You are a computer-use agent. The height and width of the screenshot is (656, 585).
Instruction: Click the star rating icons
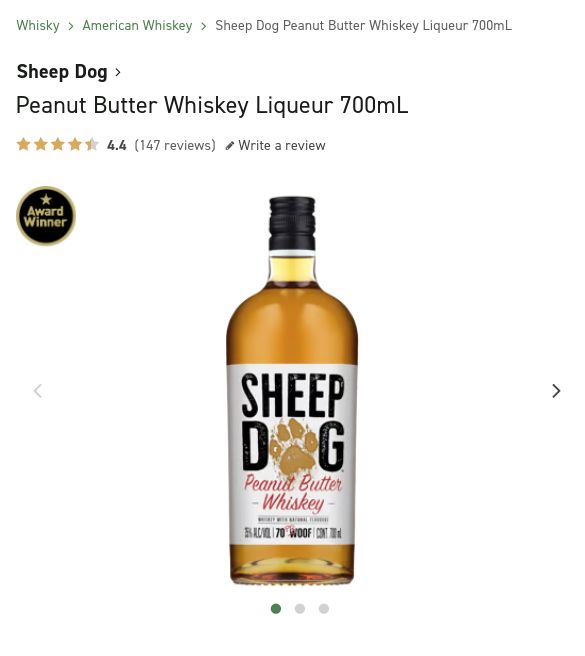[x=58, y=144]
